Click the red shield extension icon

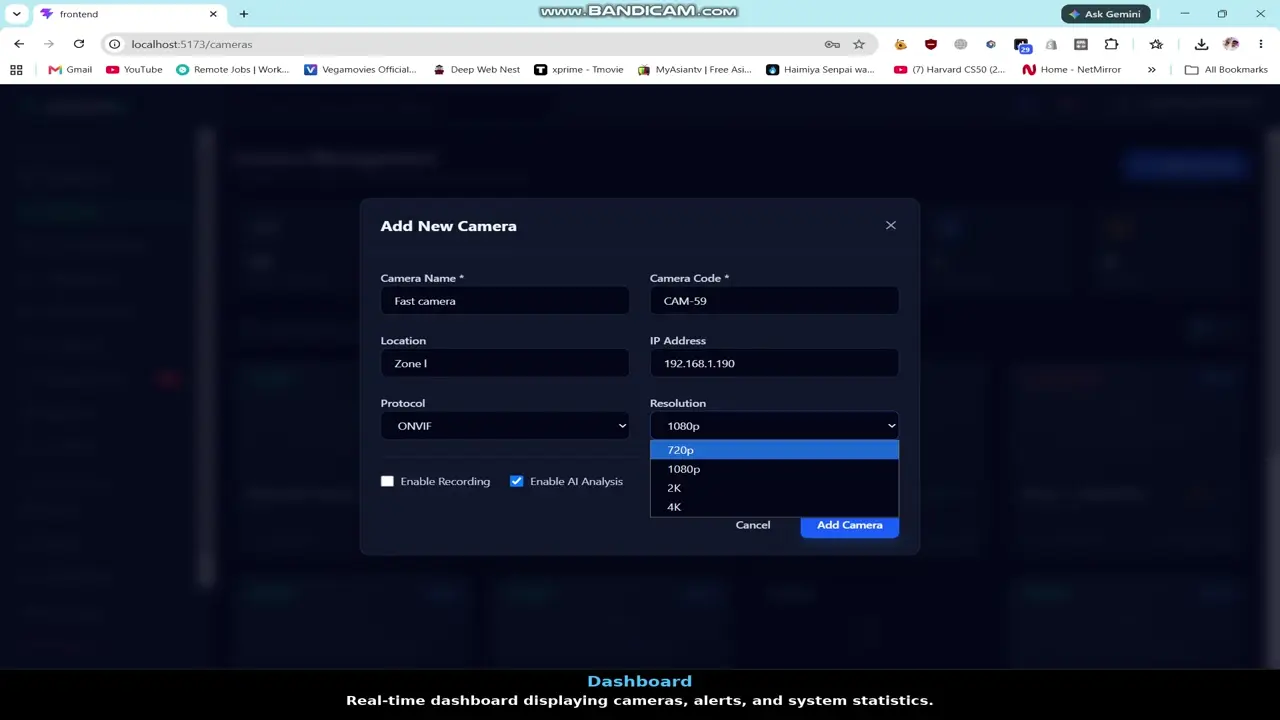tap(931, 44)
